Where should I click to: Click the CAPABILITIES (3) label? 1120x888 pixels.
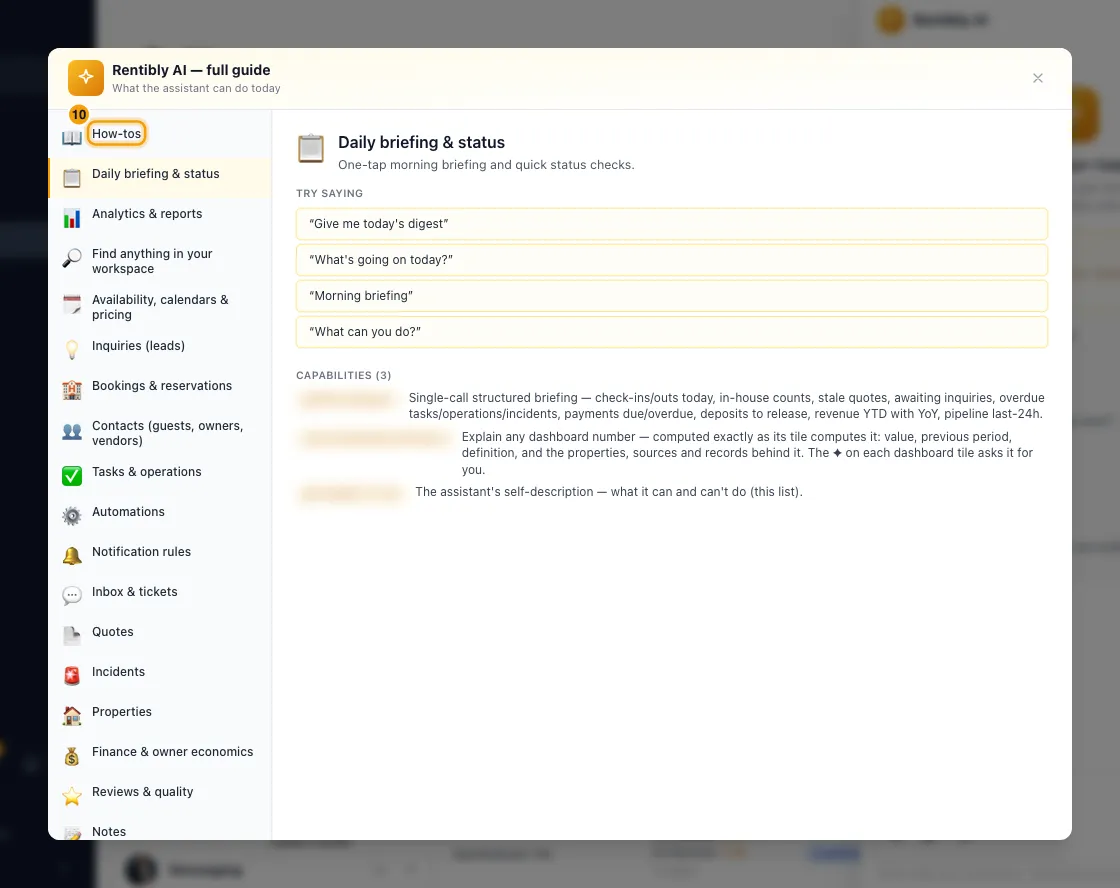[x=344, y=375]
